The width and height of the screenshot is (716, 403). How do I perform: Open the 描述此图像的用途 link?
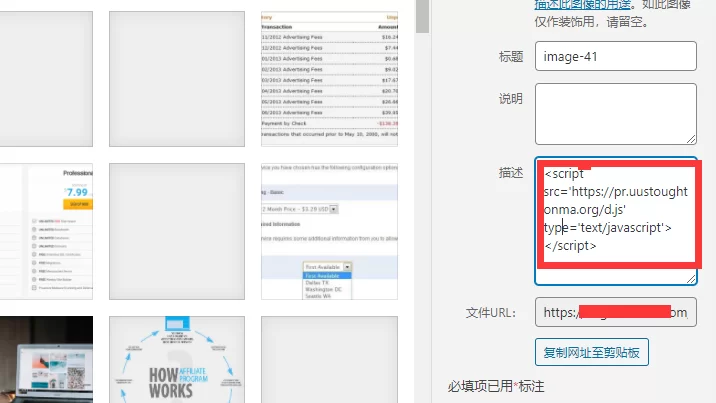coord(583,5)
